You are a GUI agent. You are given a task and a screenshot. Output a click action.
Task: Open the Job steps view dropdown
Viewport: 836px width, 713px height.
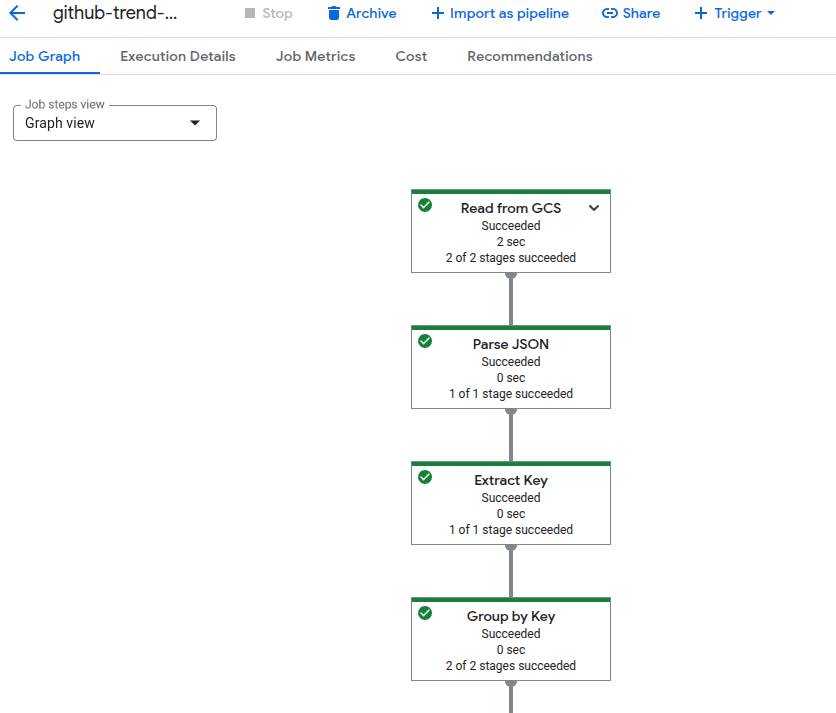tap(115, 123)
